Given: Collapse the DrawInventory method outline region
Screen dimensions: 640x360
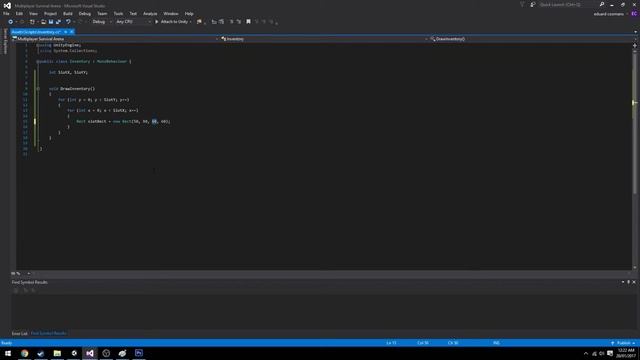Looking at the screenshot, I should click(x=38, y=89).
